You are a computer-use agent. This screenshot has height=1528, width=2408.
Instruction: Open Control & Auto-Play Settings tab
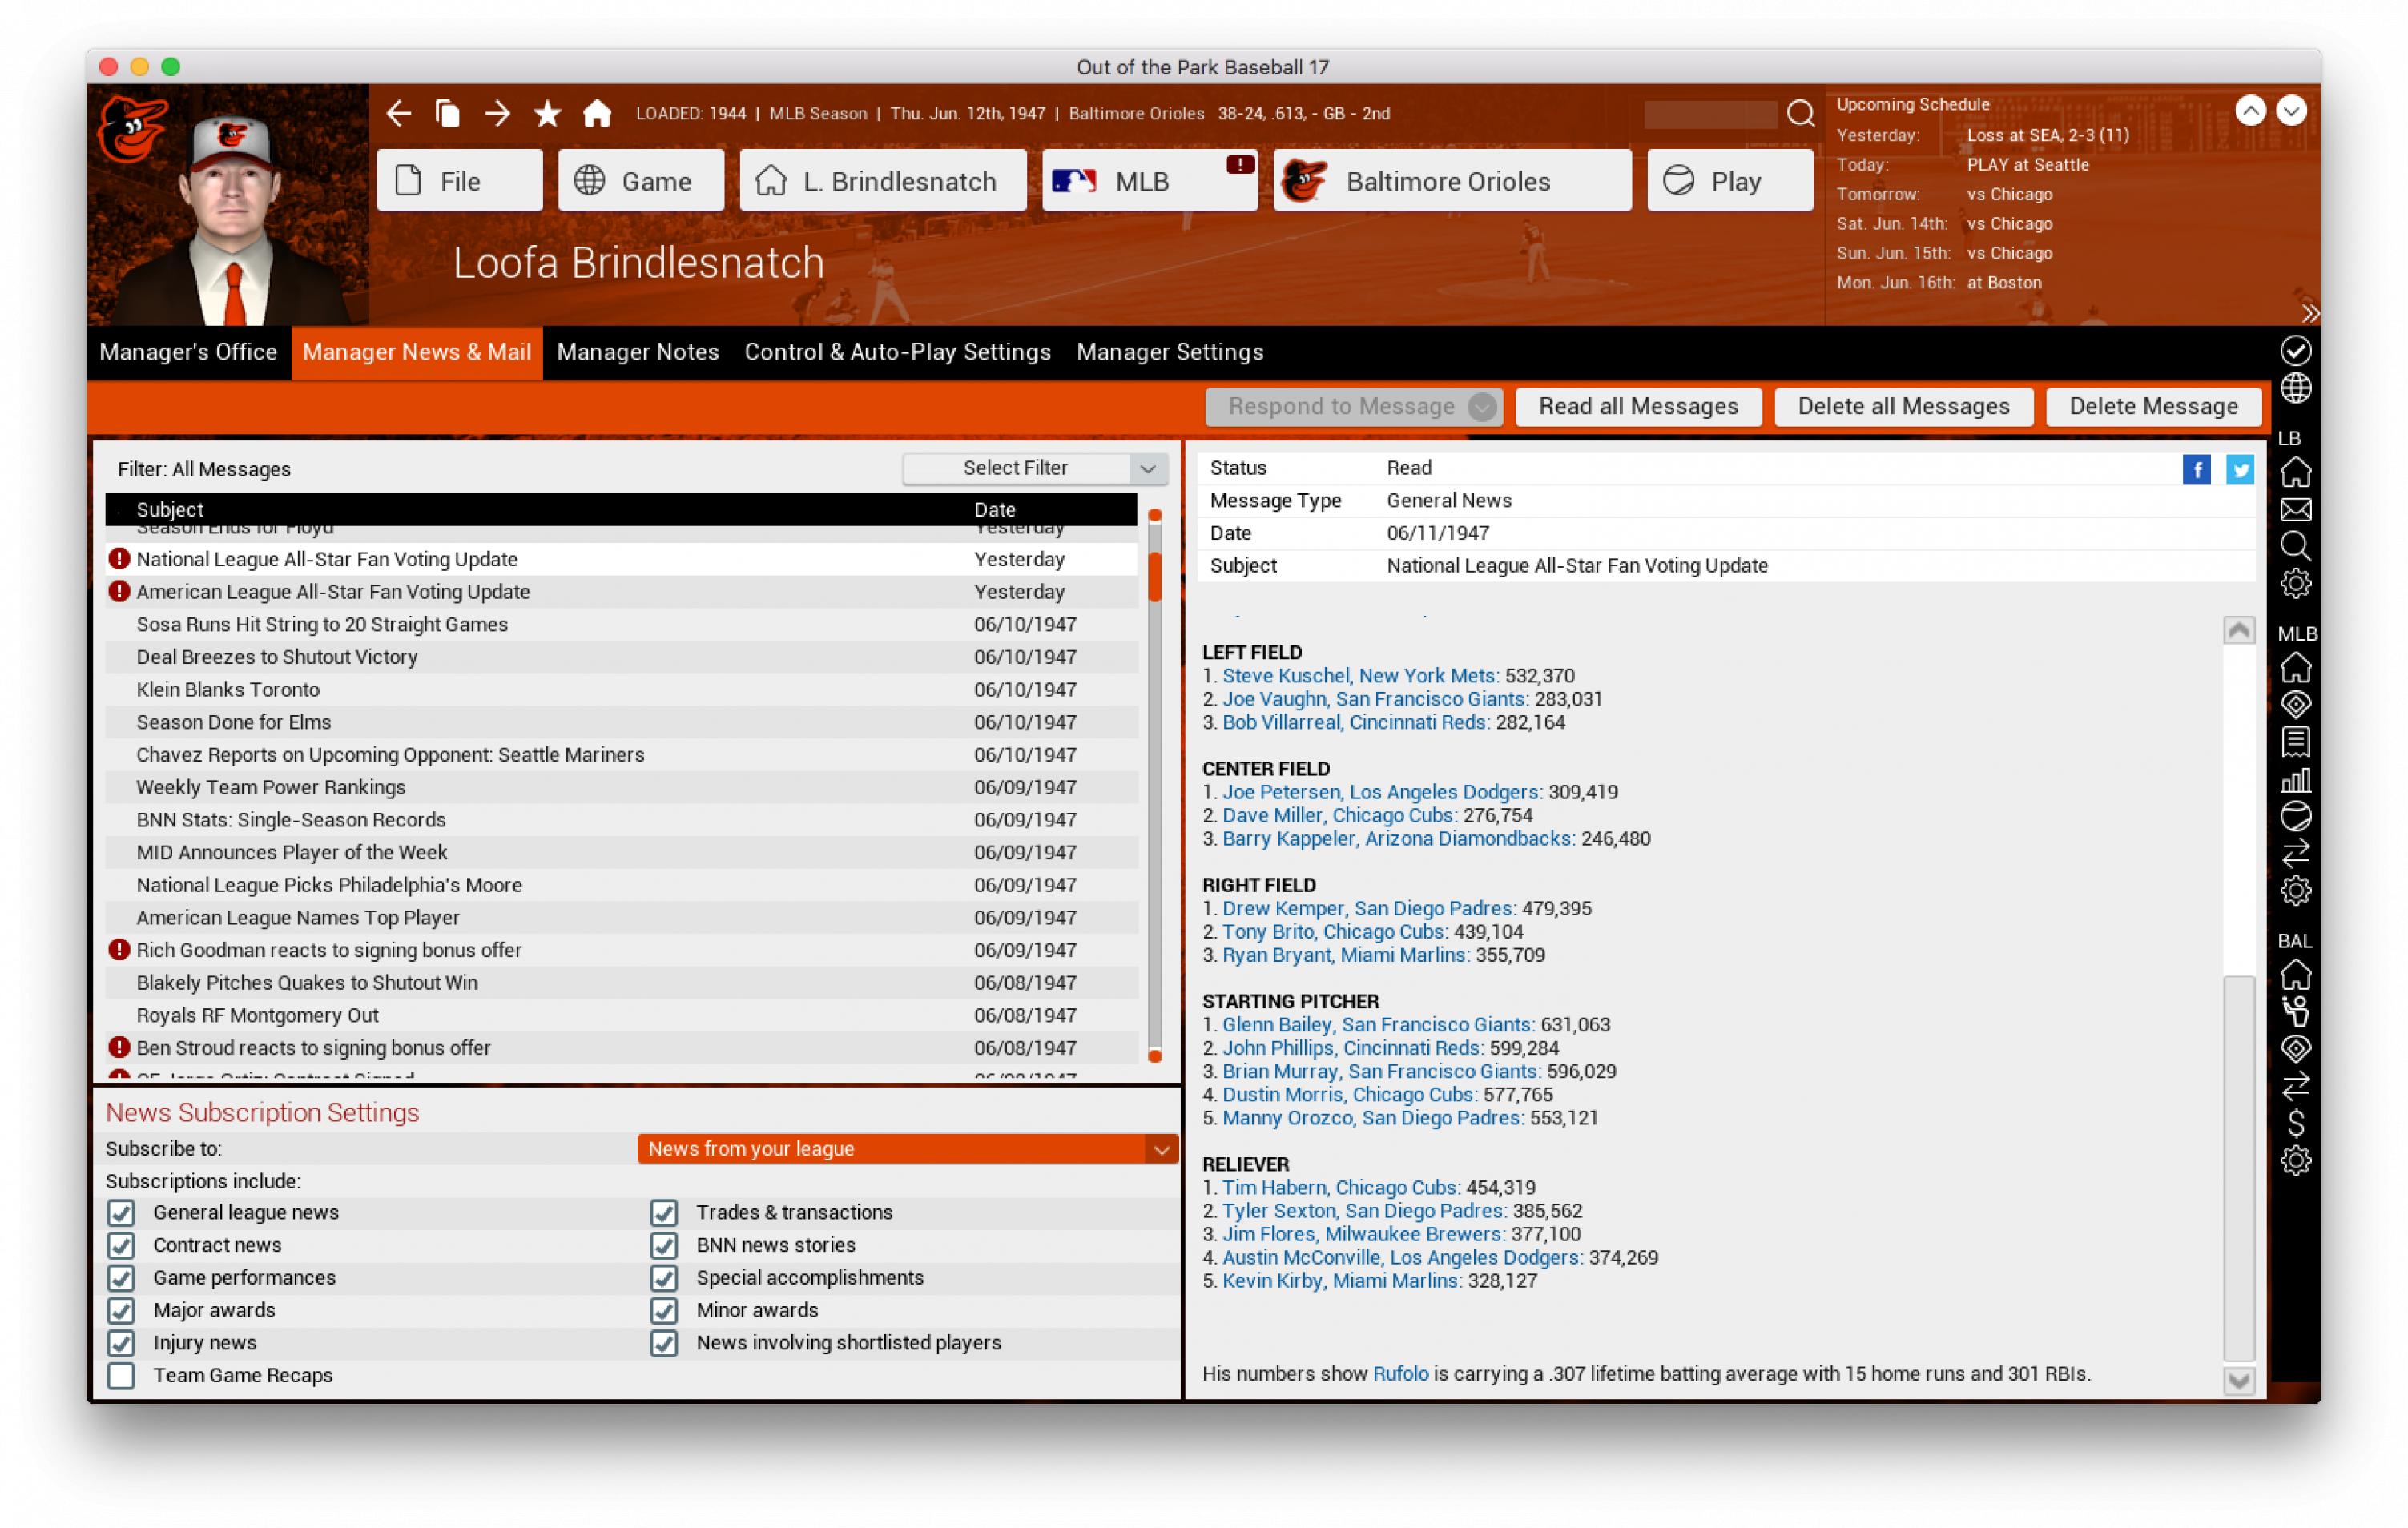pyautogui.click(x=897, y=352)
